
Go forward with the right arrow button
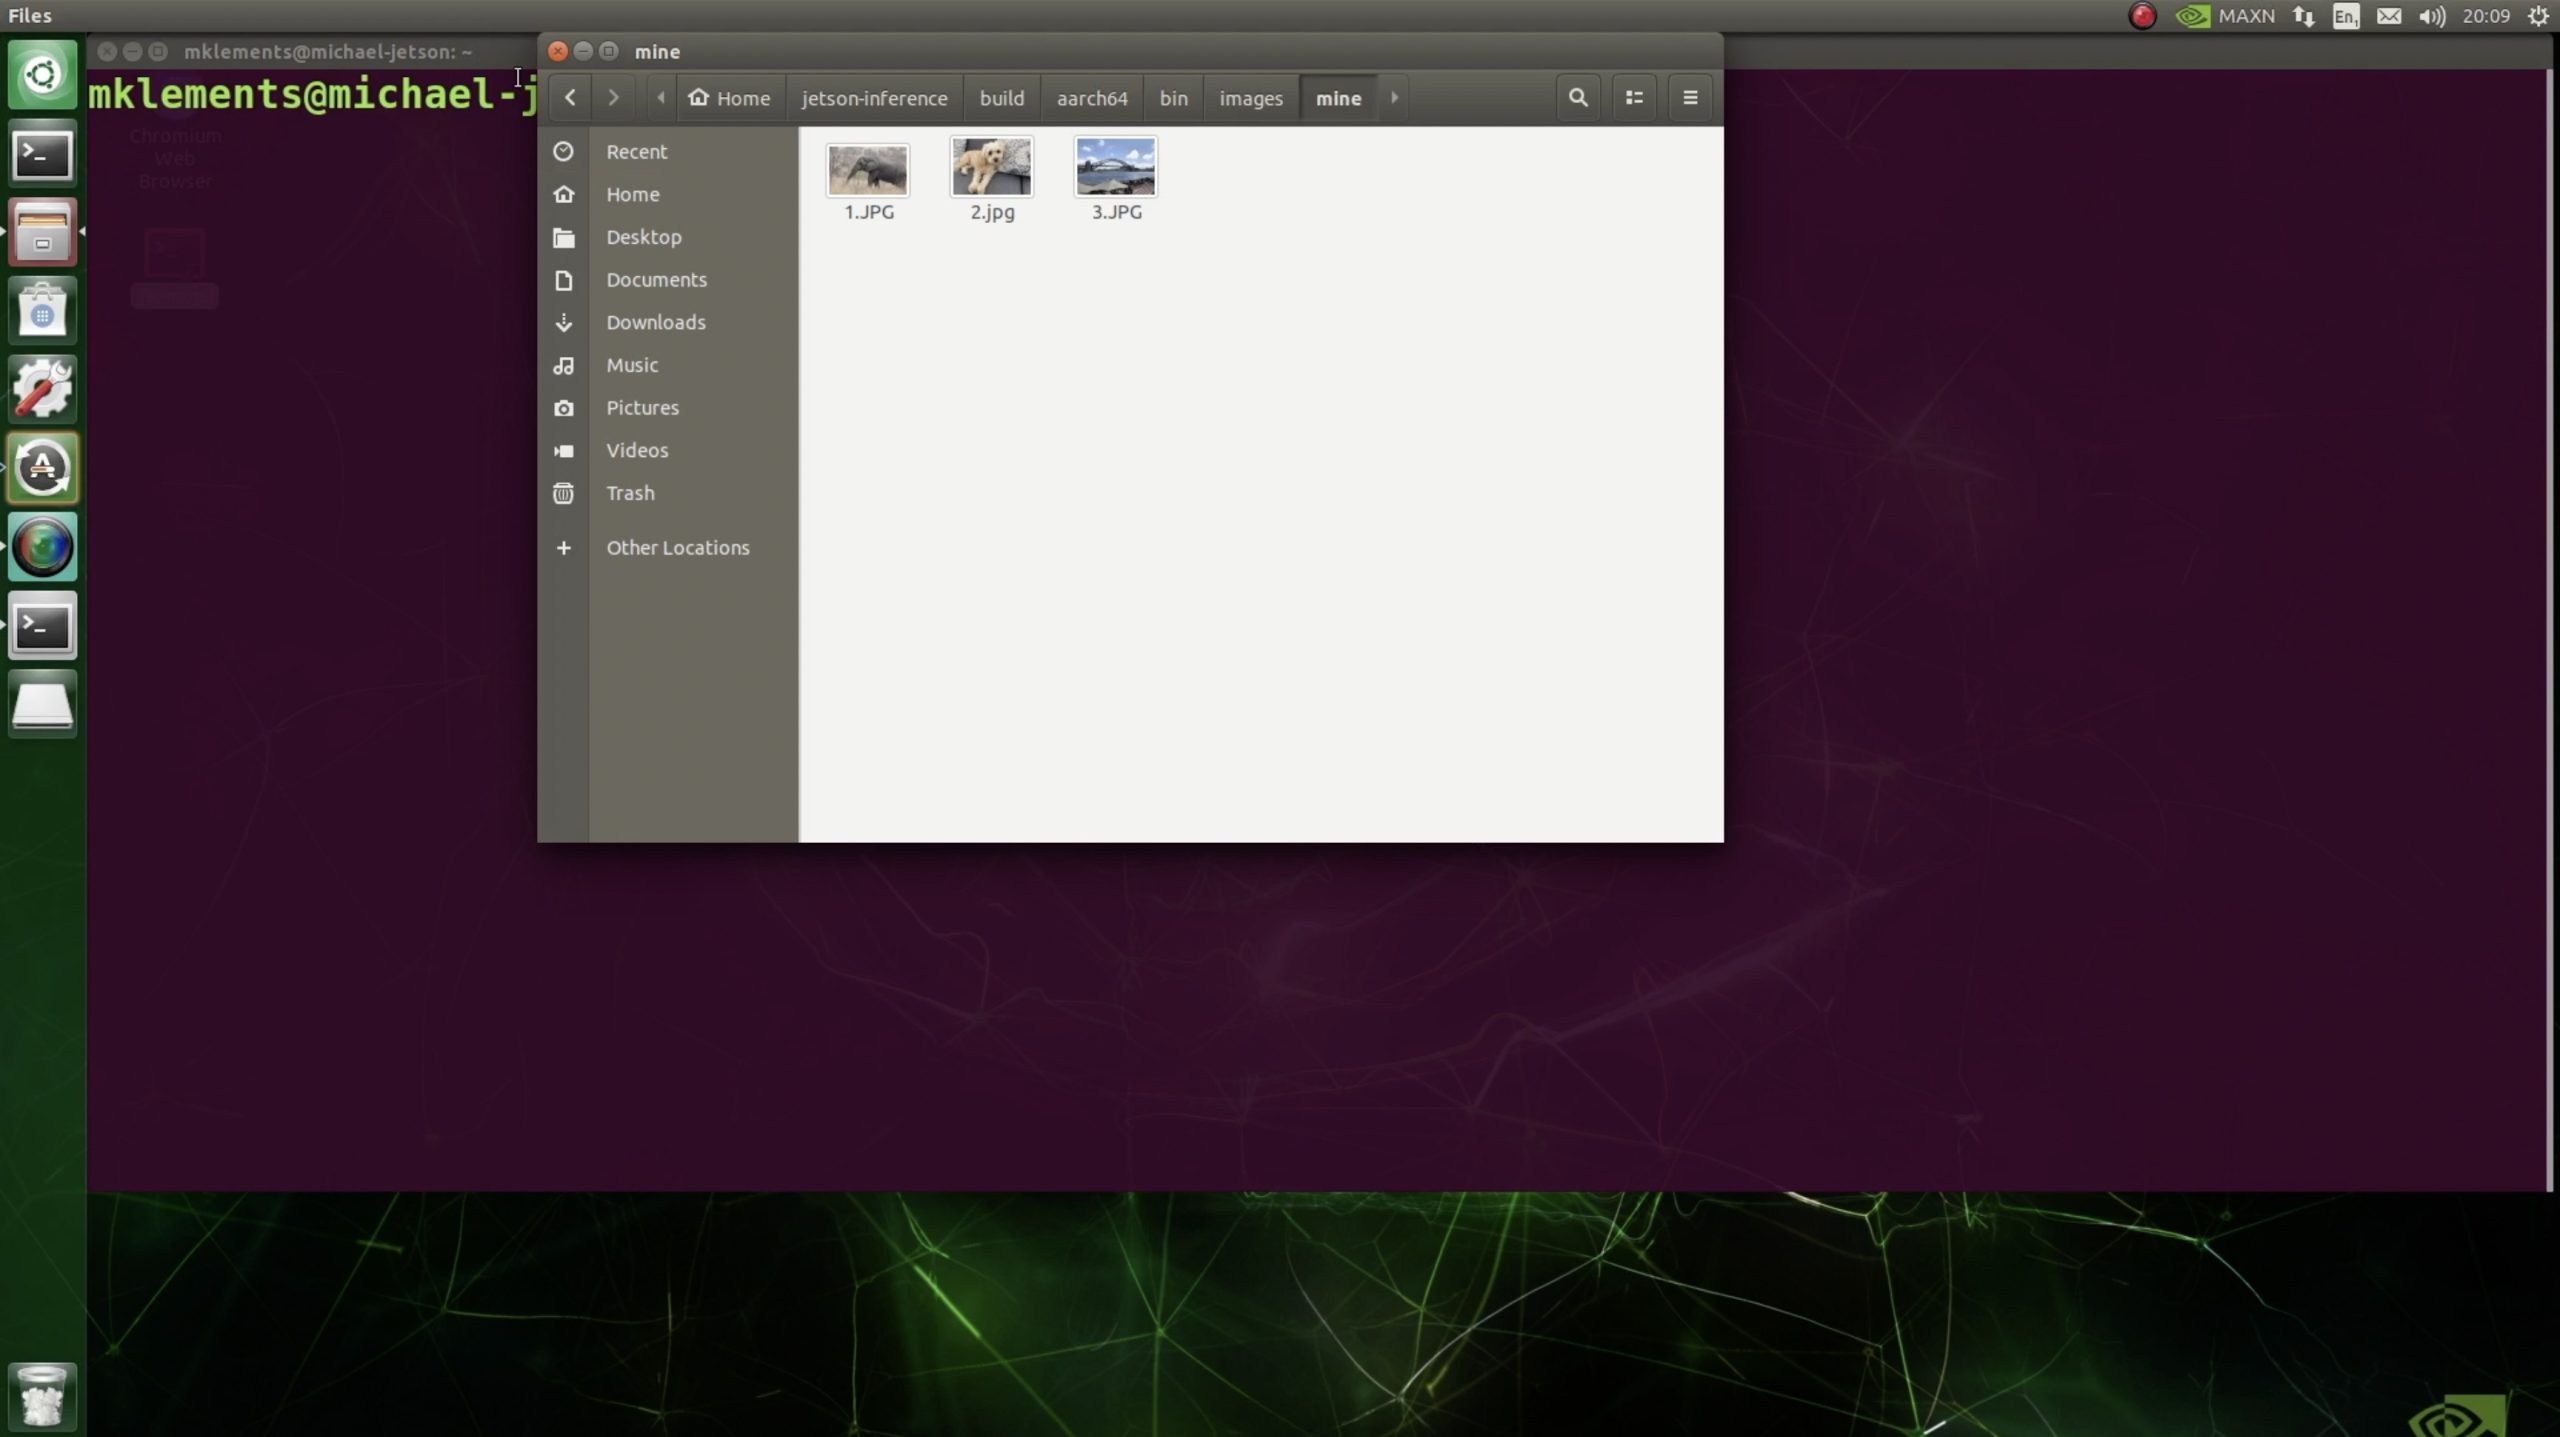pos(613,98)
